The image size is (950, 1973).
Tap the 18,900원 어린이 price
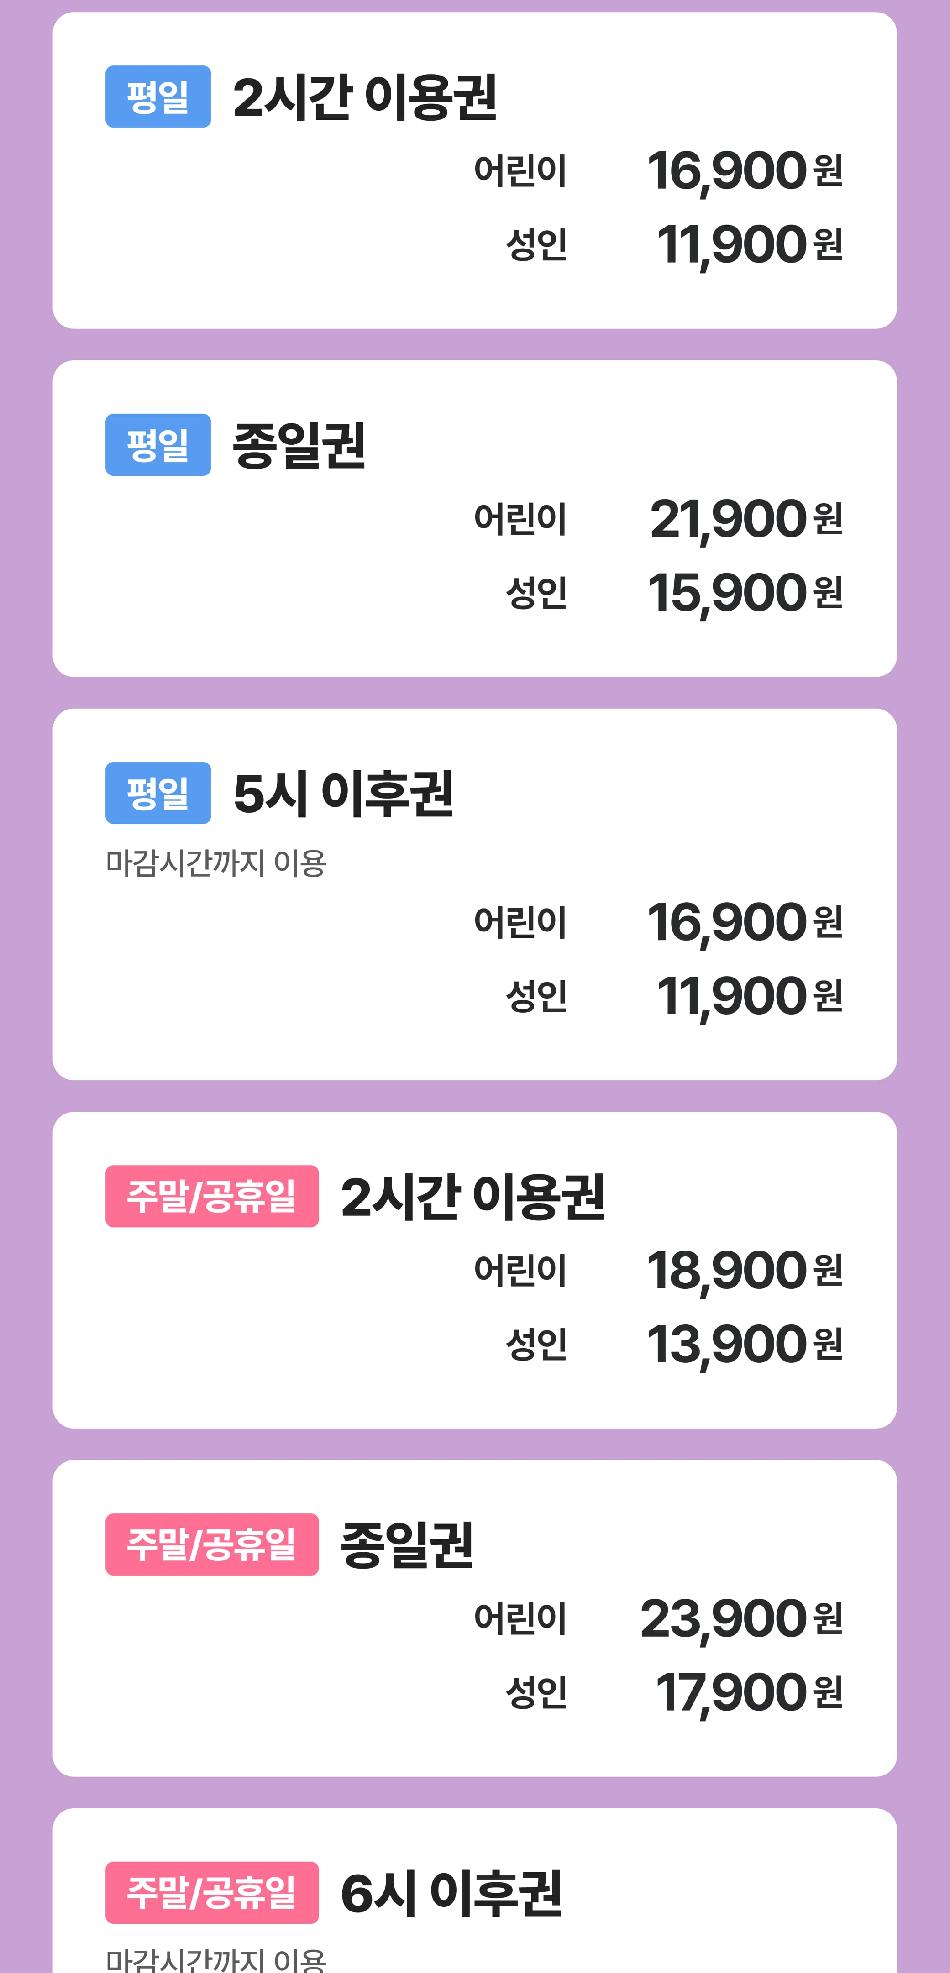(744, 1270)
